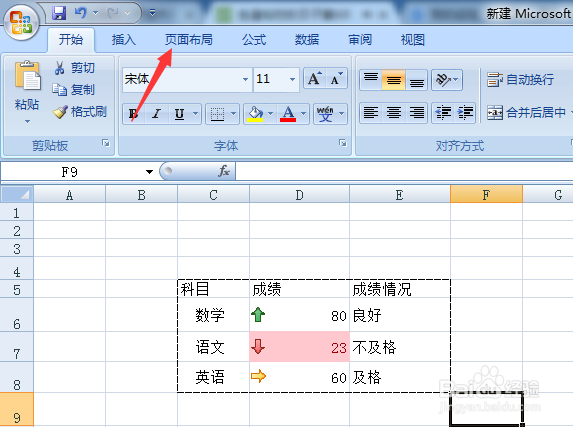The height and width of the screenshot is (427, 573).
Task: Undo the last action
Action: pyautogui.click(x=81, y=13)
